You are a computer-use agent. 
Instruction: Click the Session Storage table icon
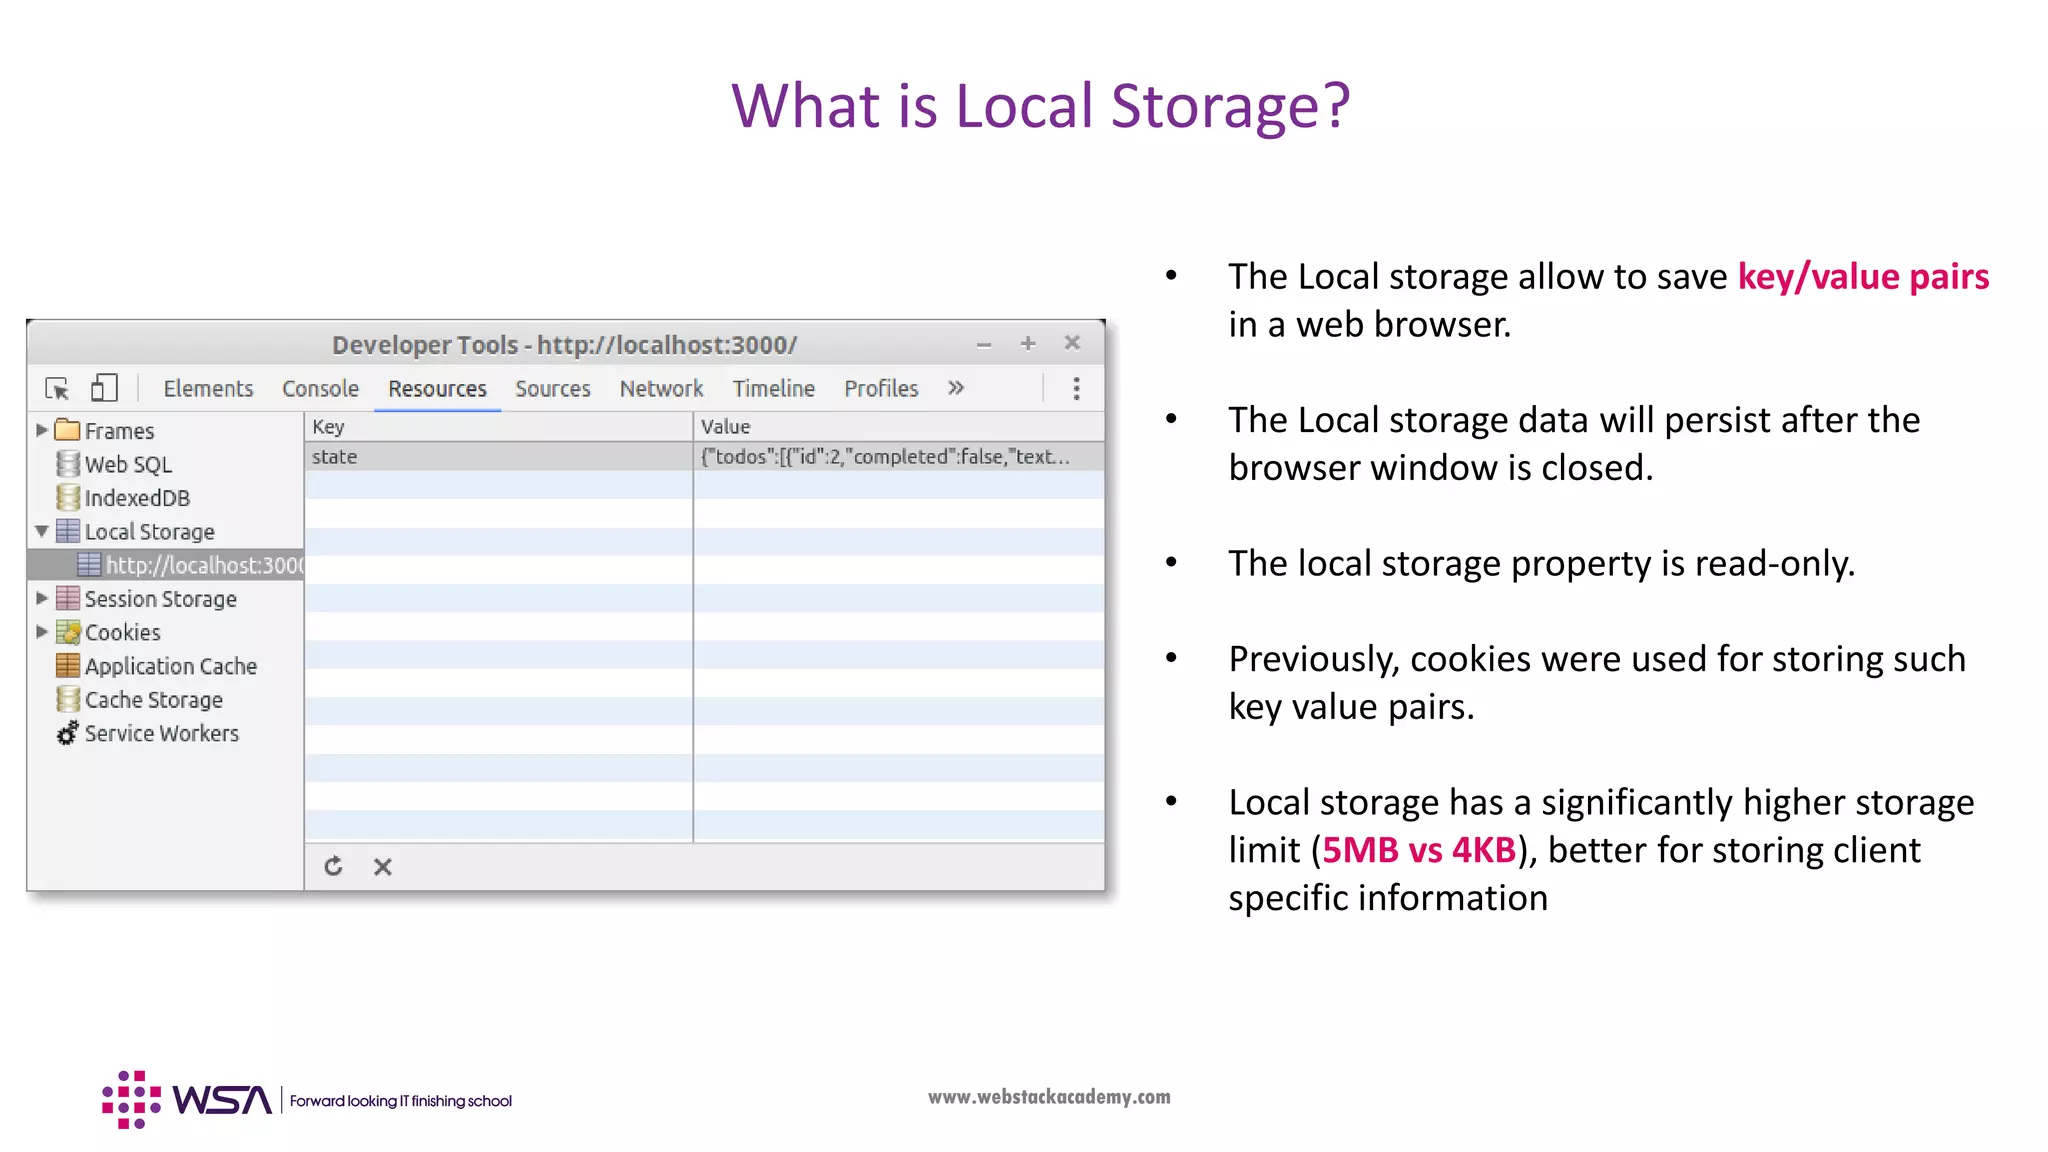coord(67,598)
